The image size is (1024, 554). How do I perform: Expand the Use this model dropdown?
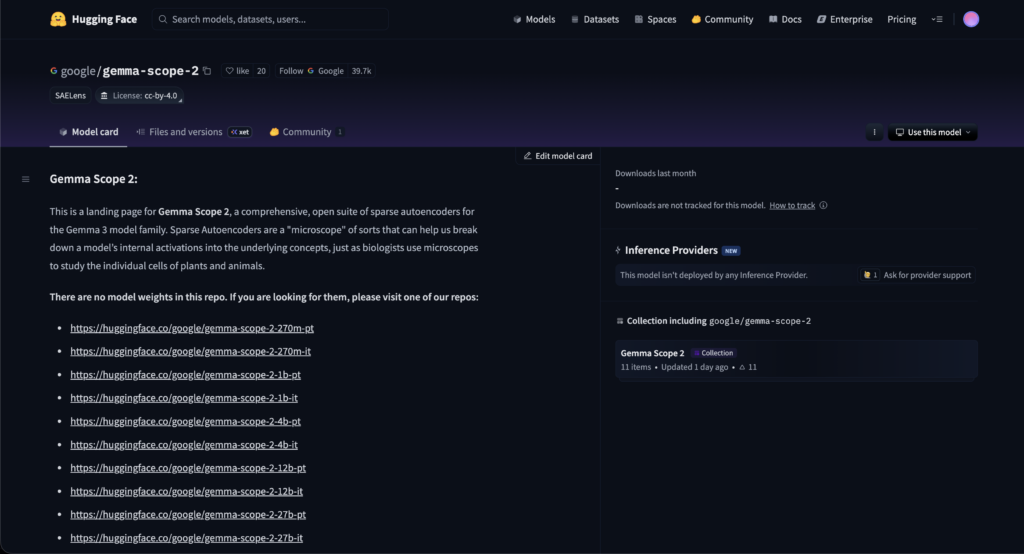click(x=932, y=132)
